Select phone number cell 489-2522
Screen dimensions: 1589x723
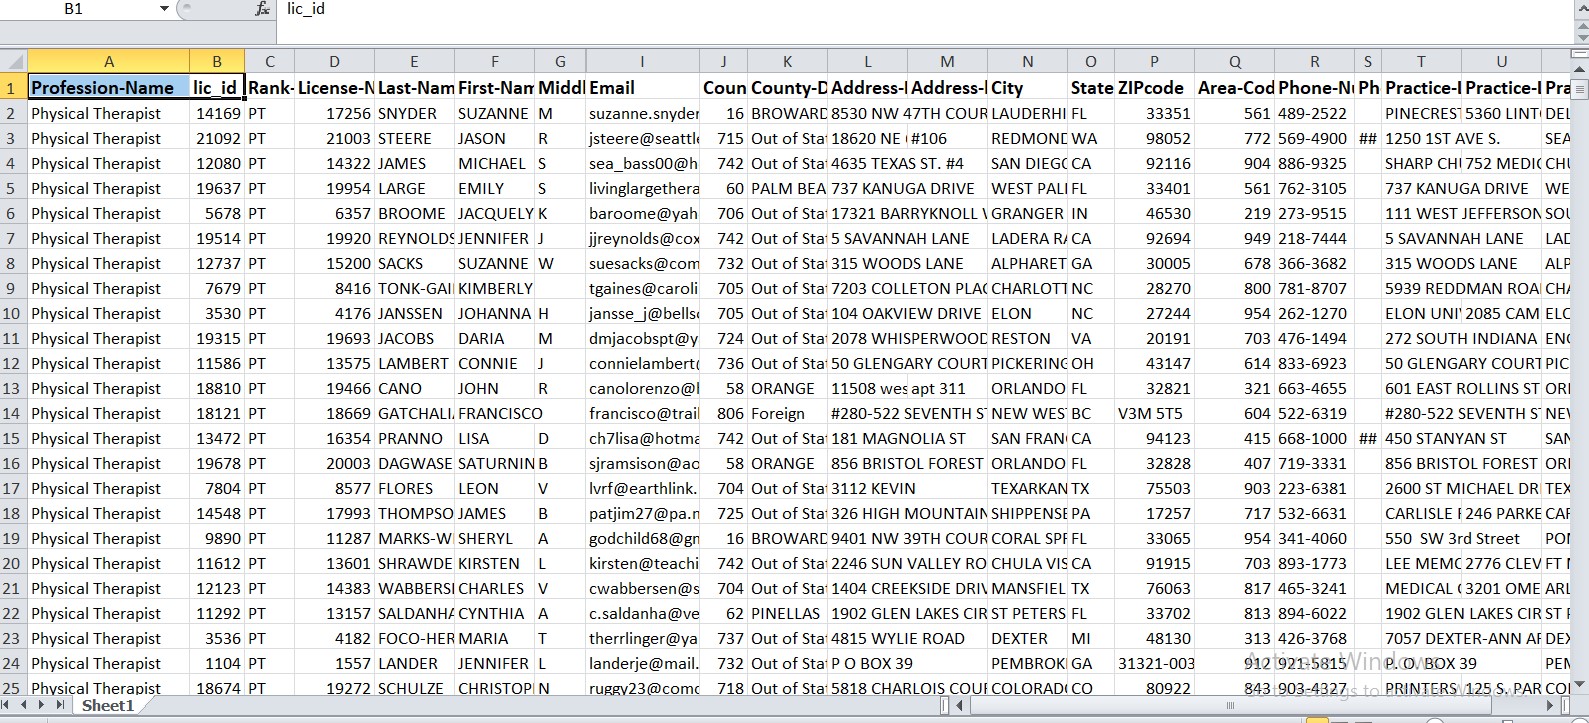click(x=1314, y=113)
